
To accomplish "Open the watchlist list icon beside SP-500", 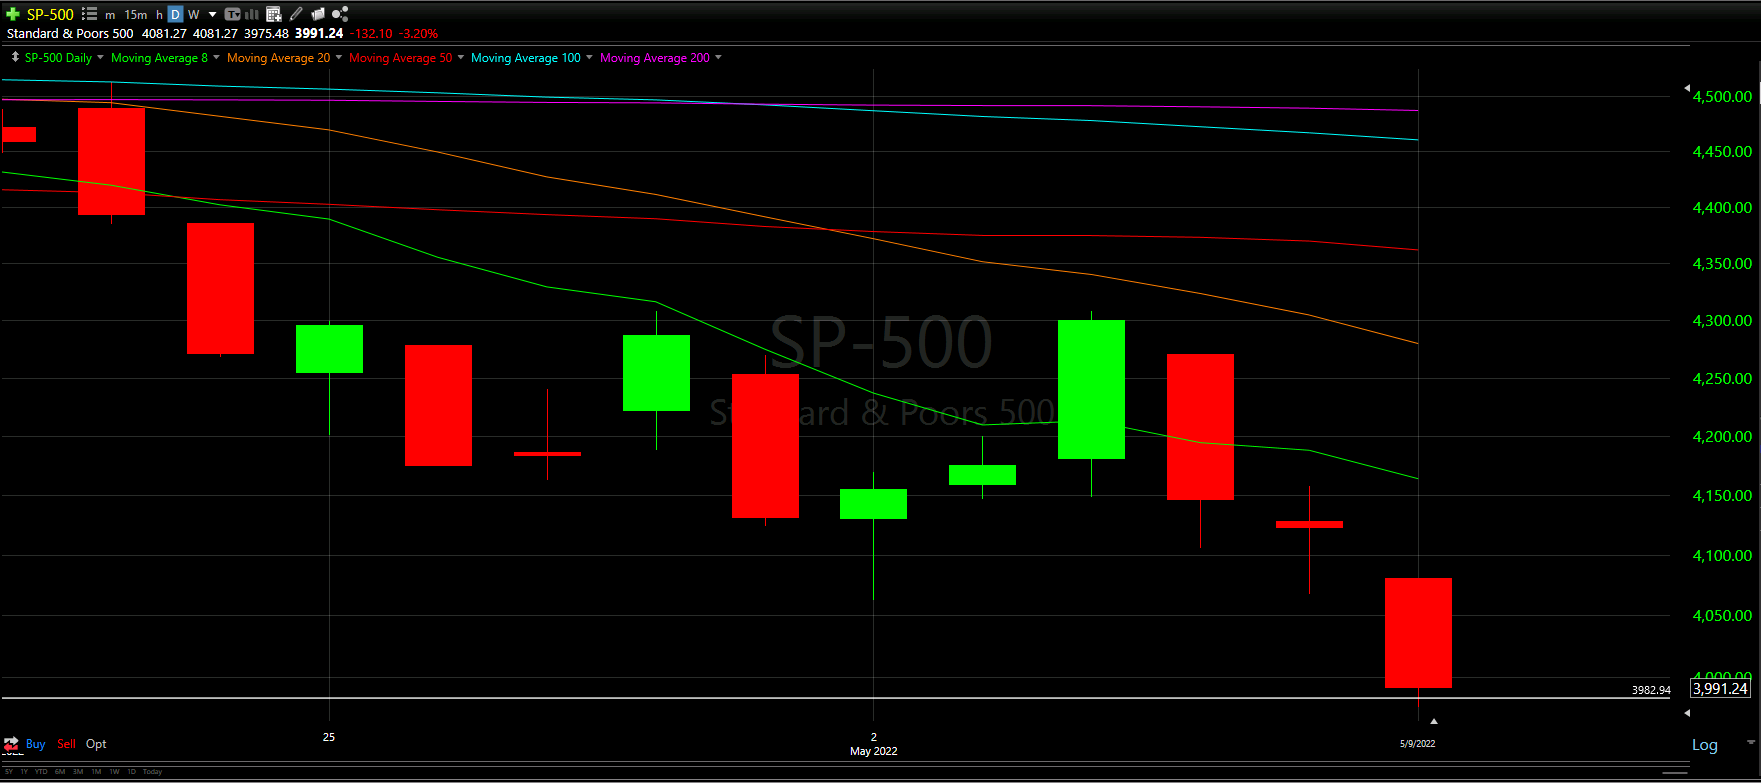I will pos(89,14).
